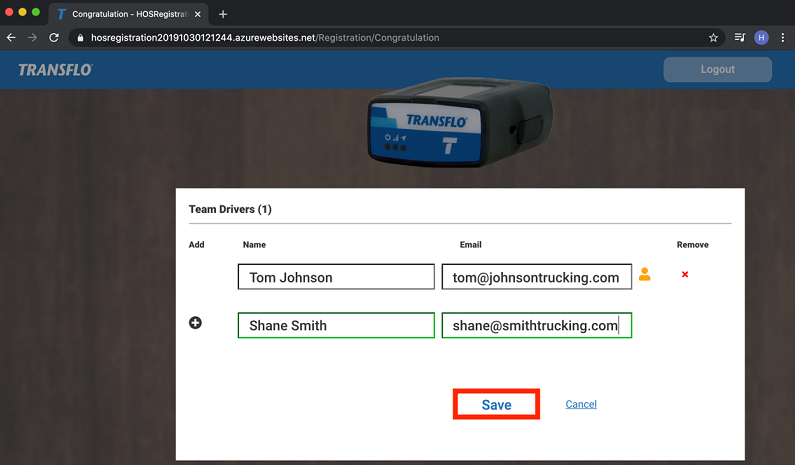Click the Name column header
Screen dimensions: 795x465
click(x=254, y=244)
